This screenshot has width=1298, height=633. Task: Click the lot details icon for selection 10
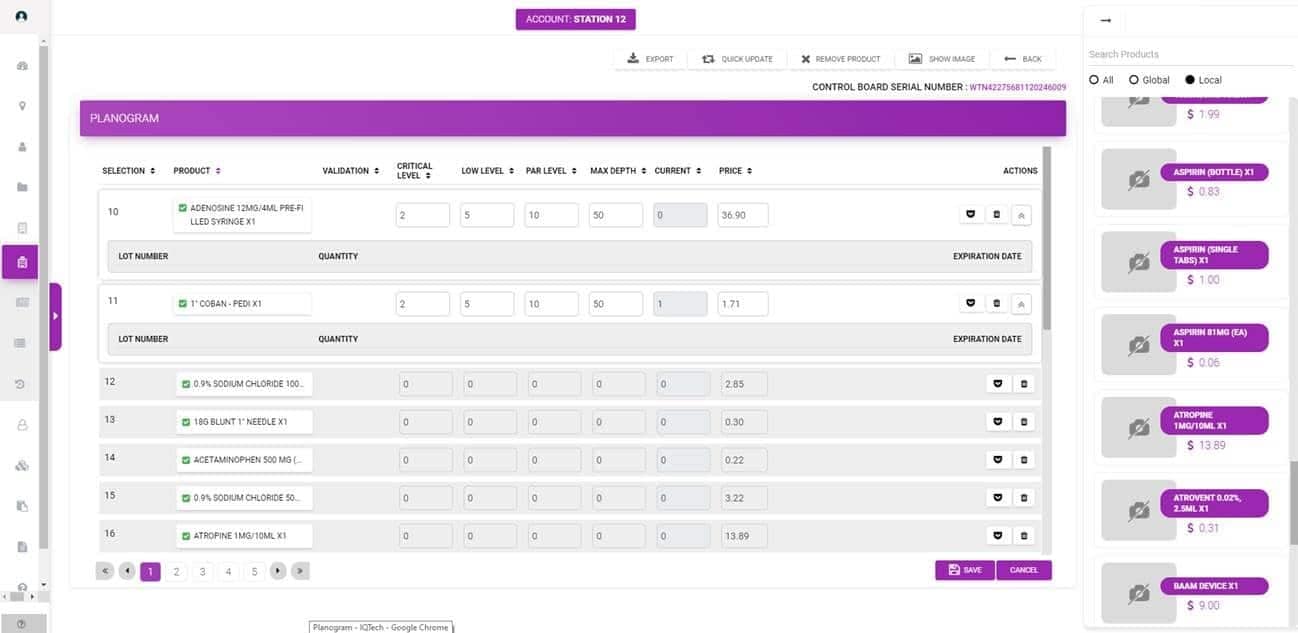pos(970,214)
